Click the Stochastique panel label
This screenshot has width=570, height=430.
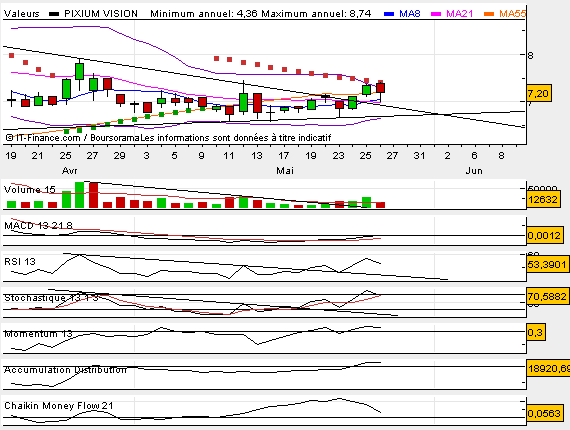51,298
